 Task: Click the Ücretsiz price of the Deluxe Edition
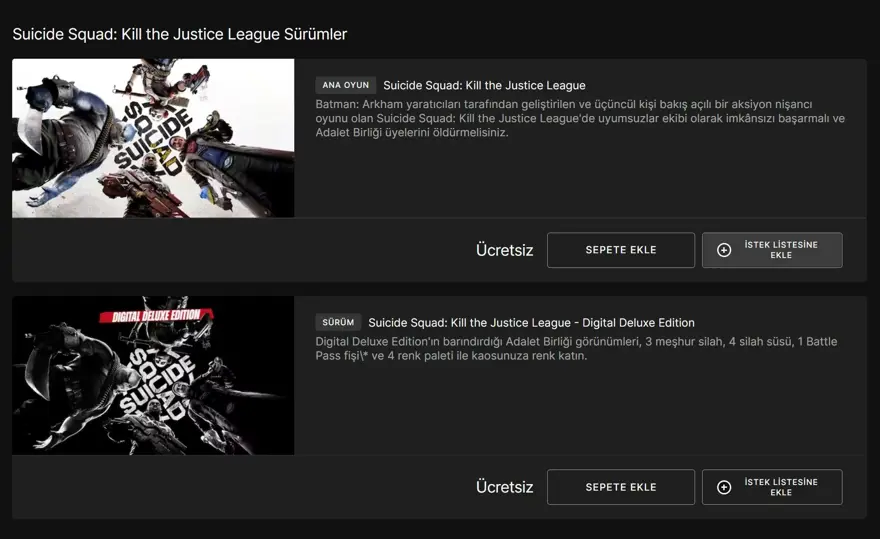tap(504, 487)
